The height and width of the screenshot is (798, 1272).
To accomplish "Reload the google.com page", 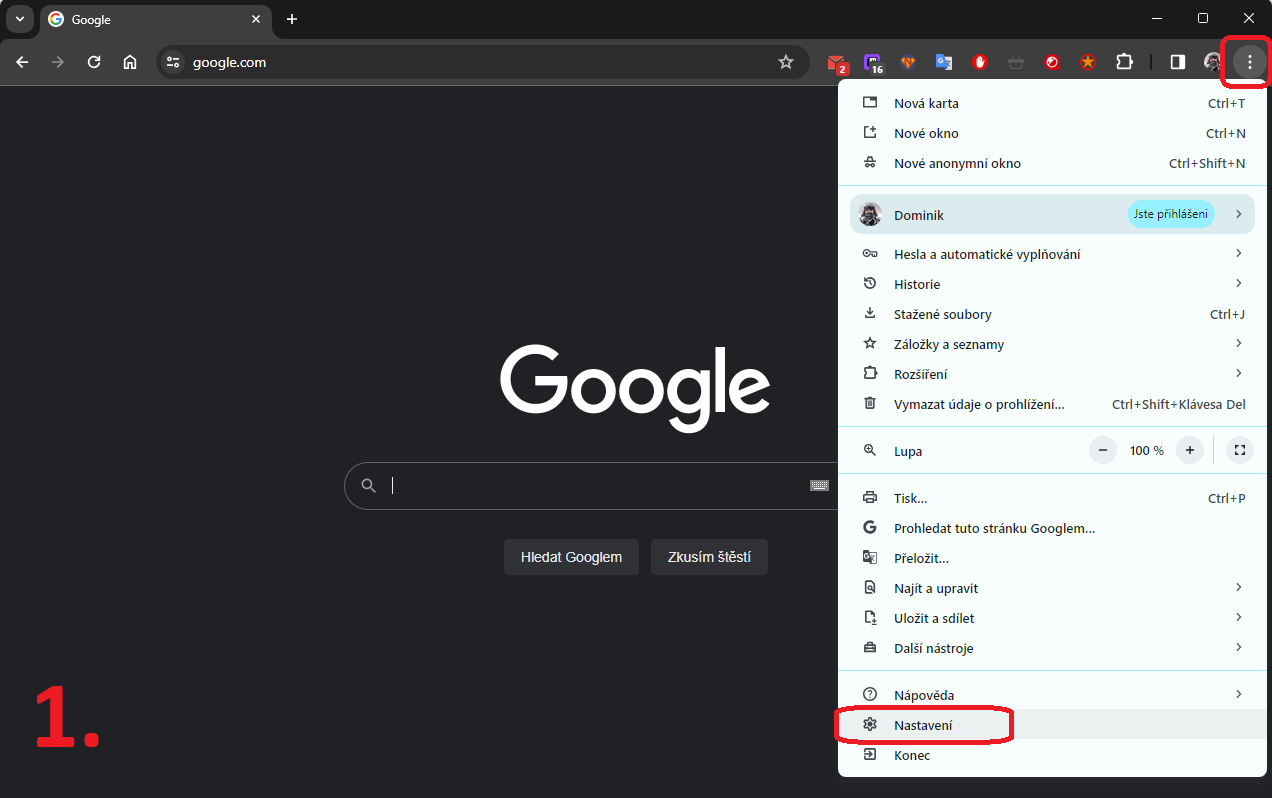I will tap(94, 62).
